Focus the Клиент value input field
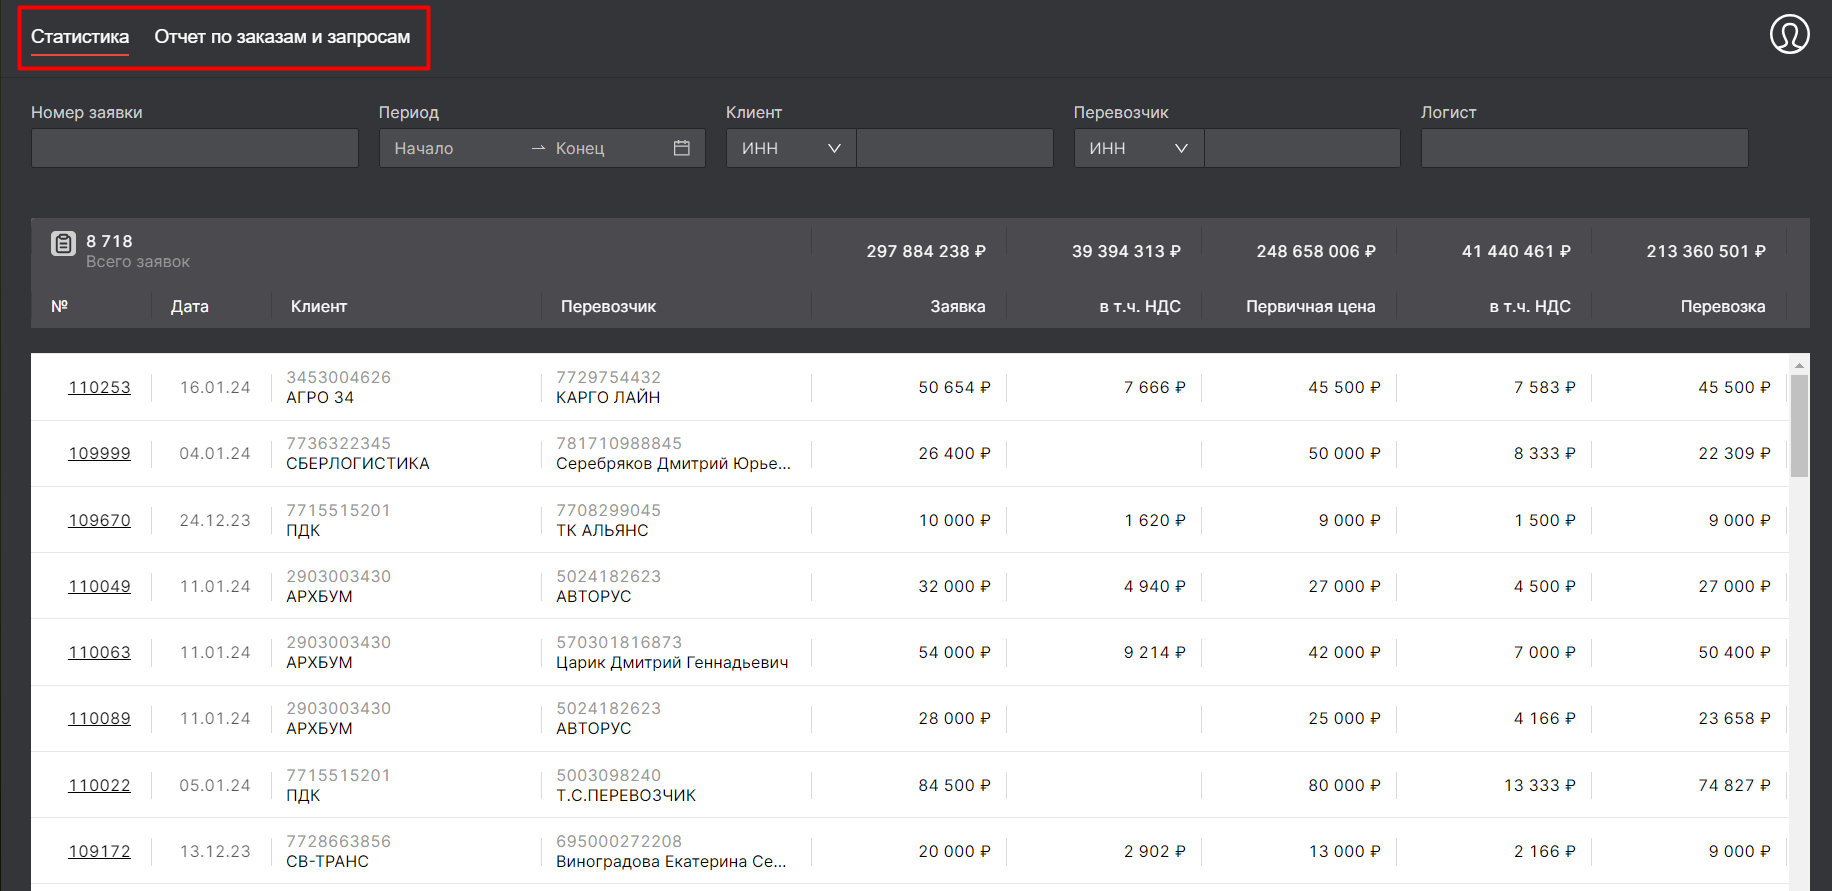 pyautogui.click(x=955, y=148)
